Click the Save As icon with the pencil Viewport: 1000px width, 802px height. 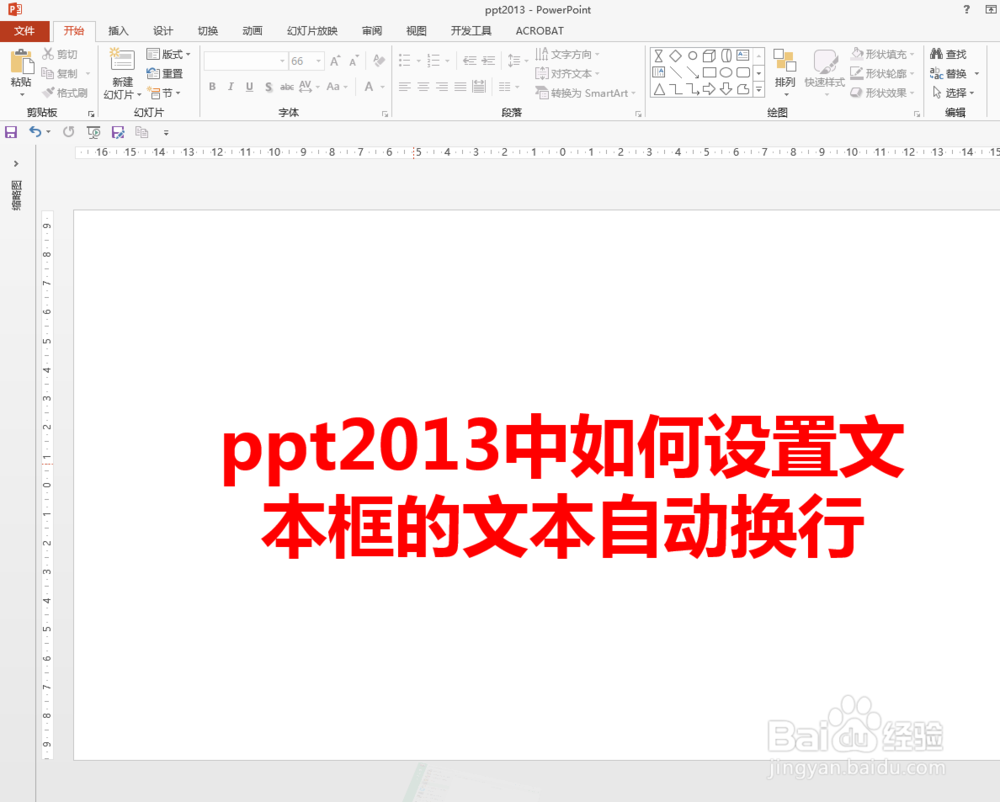click(118, 132)
